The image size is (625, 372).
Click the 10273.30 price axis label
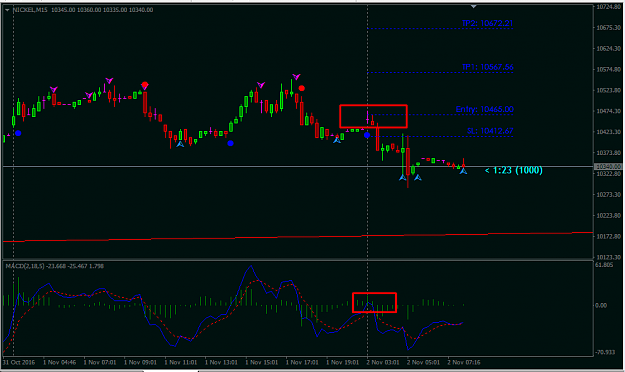tap(609, 195)
